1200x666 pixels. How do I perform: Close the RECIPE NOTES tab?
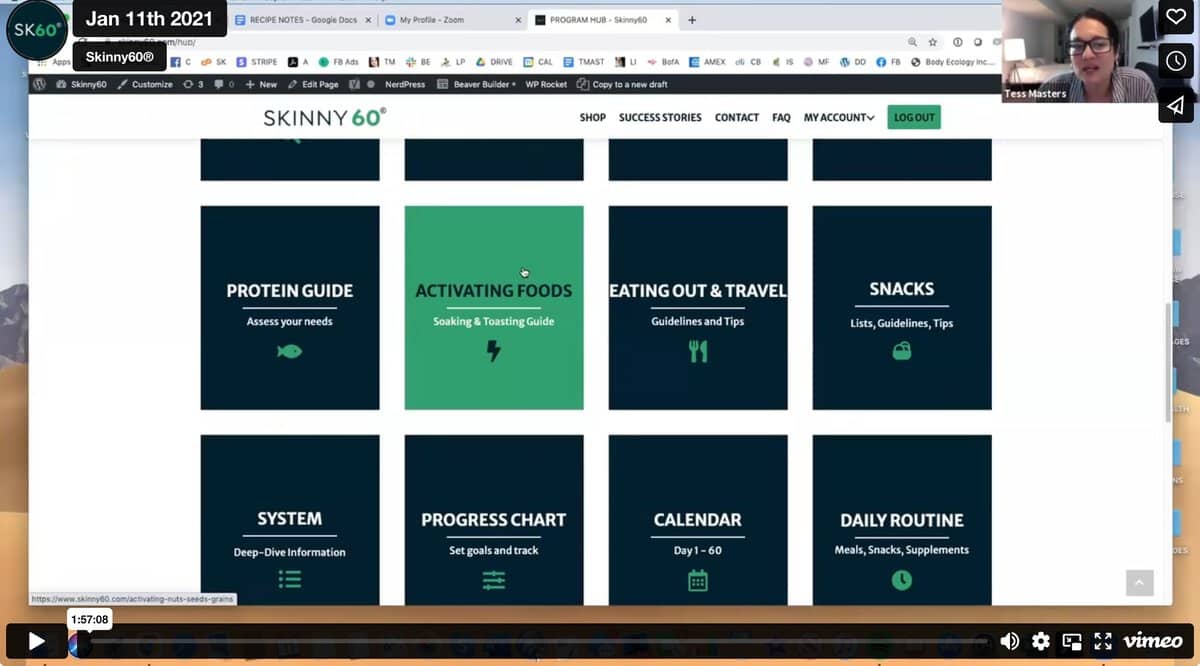tap(367, 20)
